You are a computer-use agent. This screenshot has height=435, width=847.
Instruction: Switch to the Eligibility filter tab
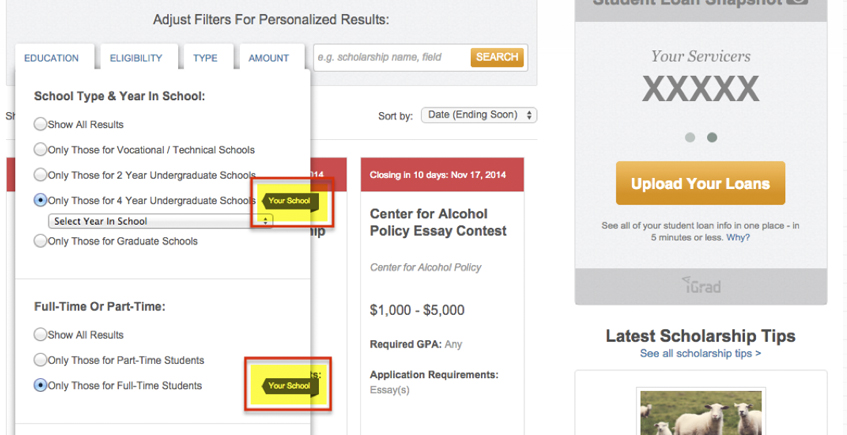[136, 58]
